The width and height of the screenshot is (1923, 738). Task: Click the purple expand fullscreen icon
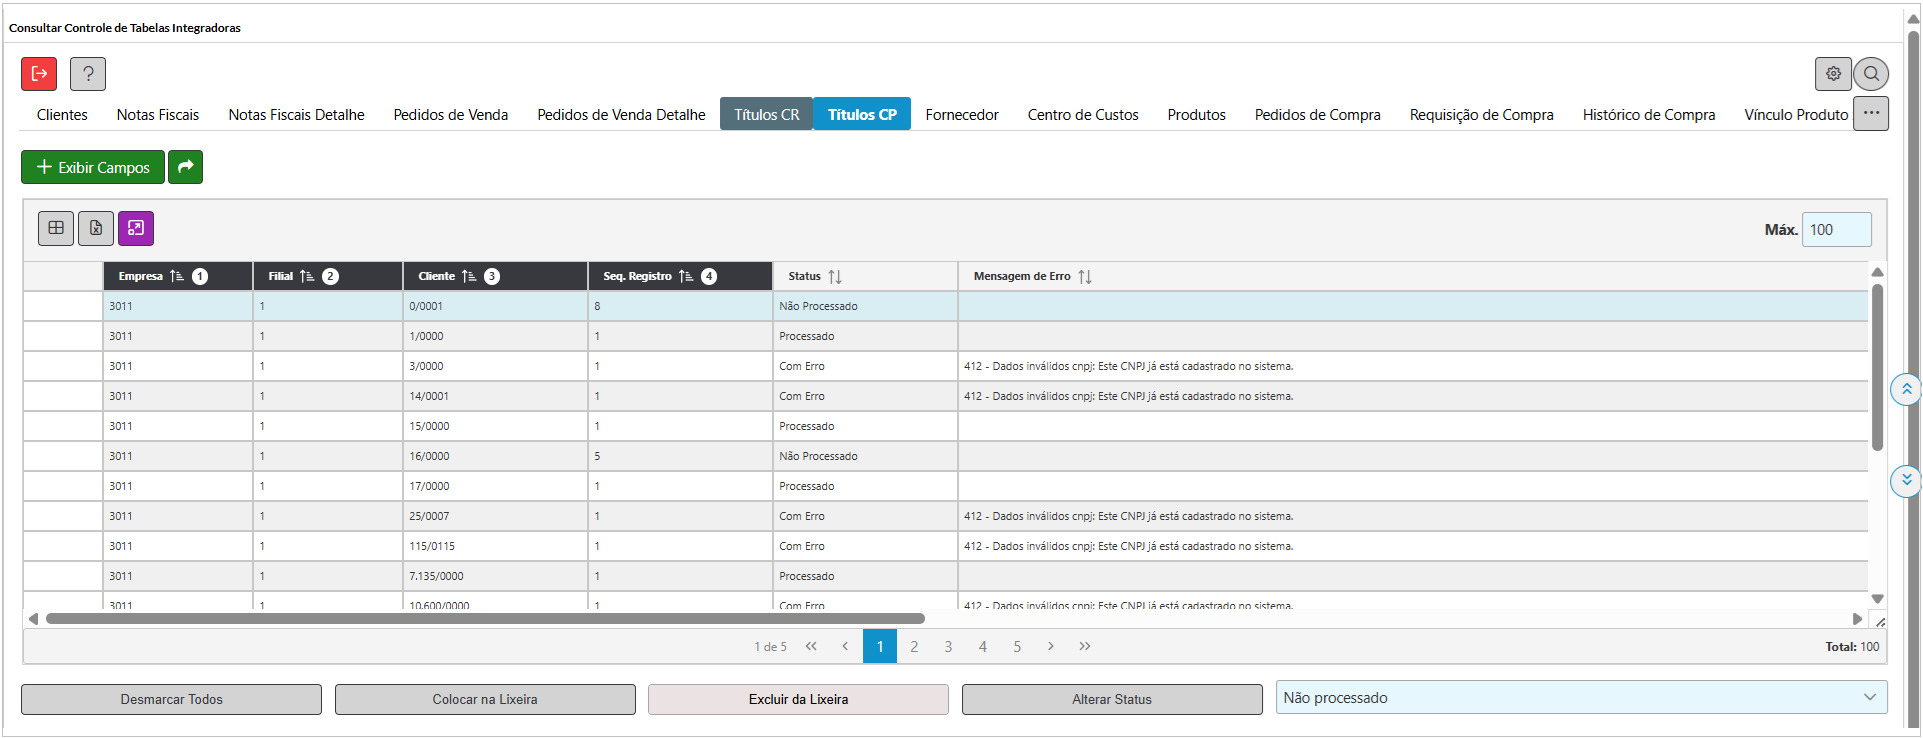pos(136,228)
